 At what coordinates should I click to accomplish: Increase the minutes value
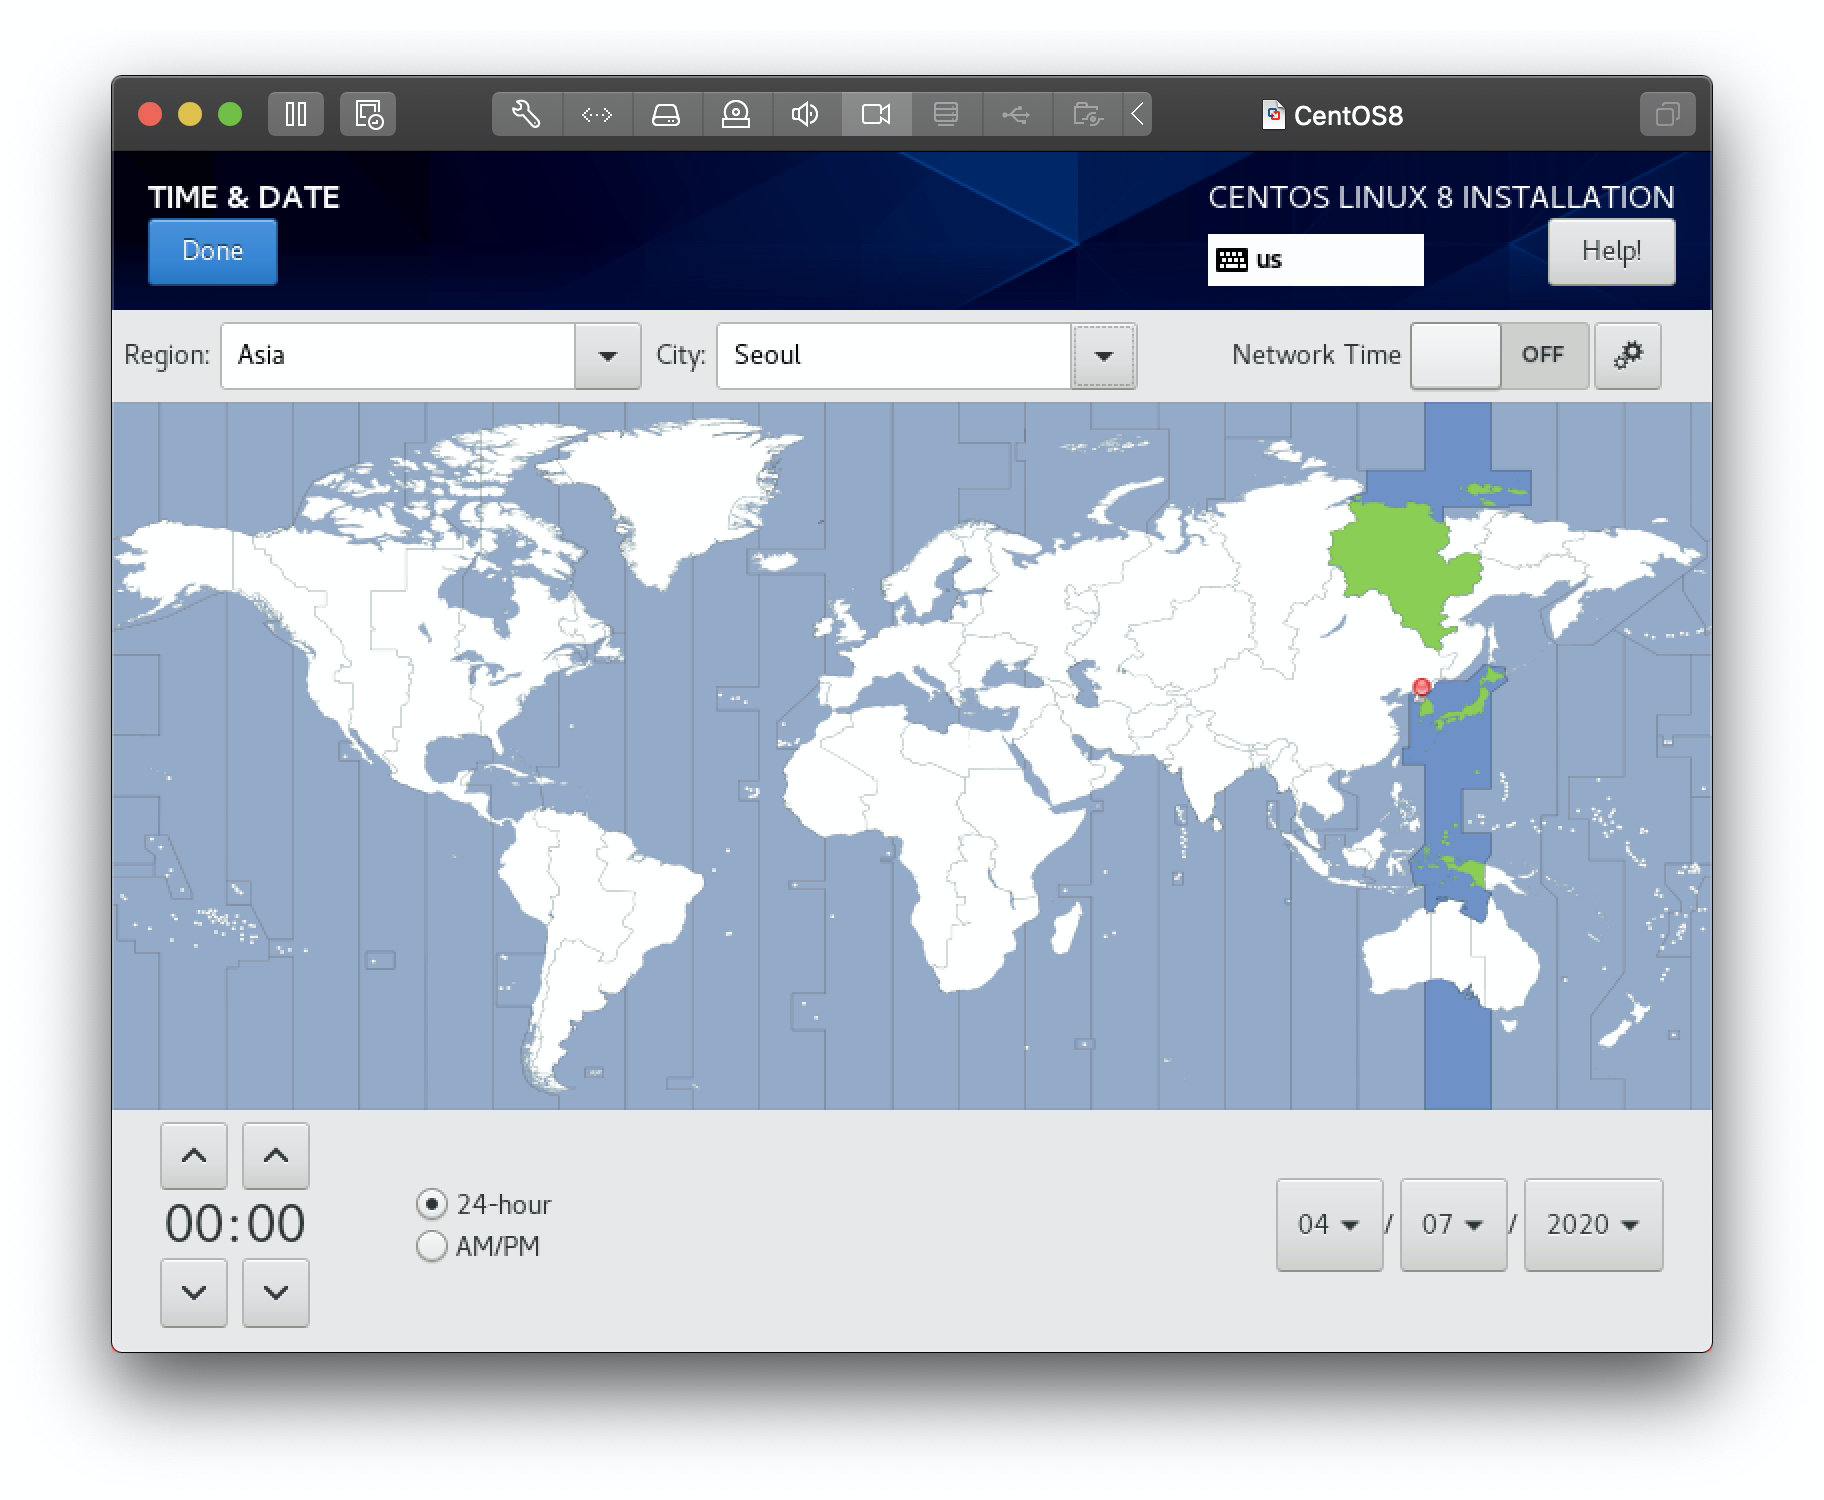(276, 1156)
